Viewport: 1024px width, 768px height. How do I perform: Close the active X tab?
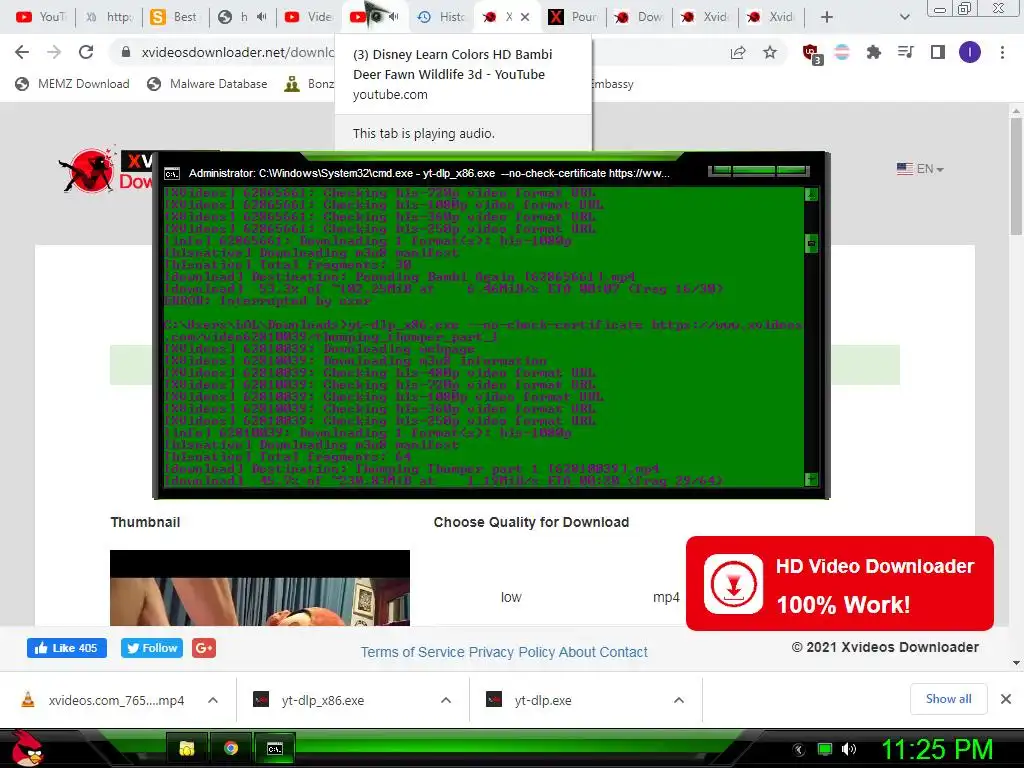[x=525, y=17]
